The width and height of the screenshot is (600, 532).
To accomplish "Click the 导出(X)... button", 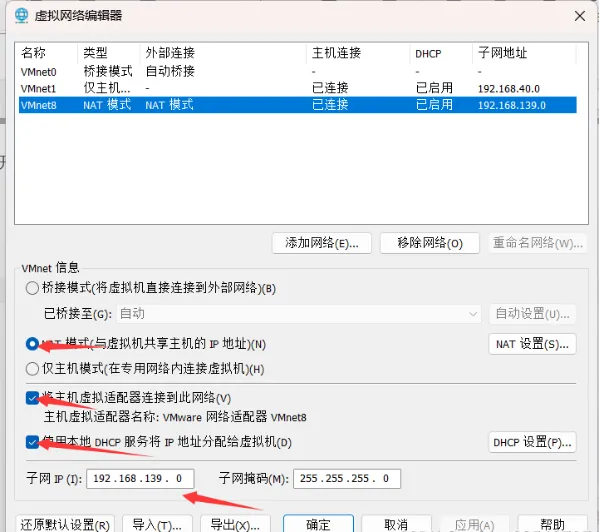I will [x=235, y=524].
